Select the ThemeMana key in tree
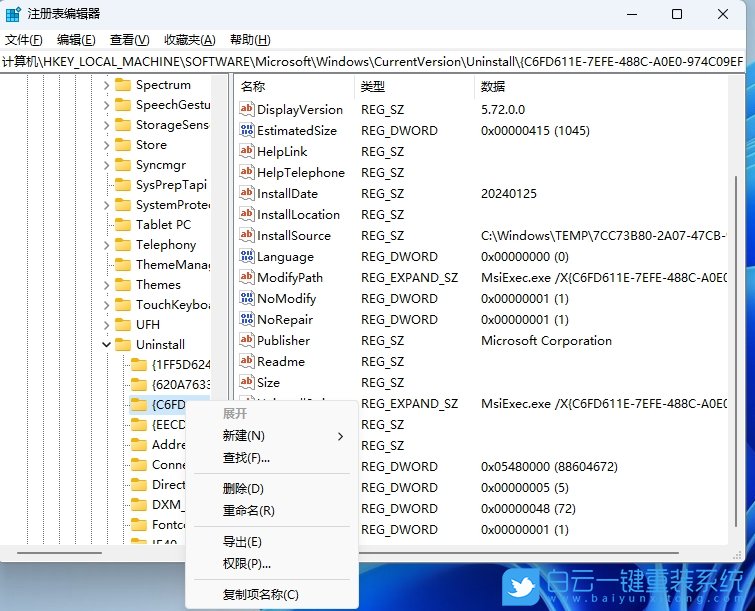This screenshot has width=755, height=611. tap(173, 264)
